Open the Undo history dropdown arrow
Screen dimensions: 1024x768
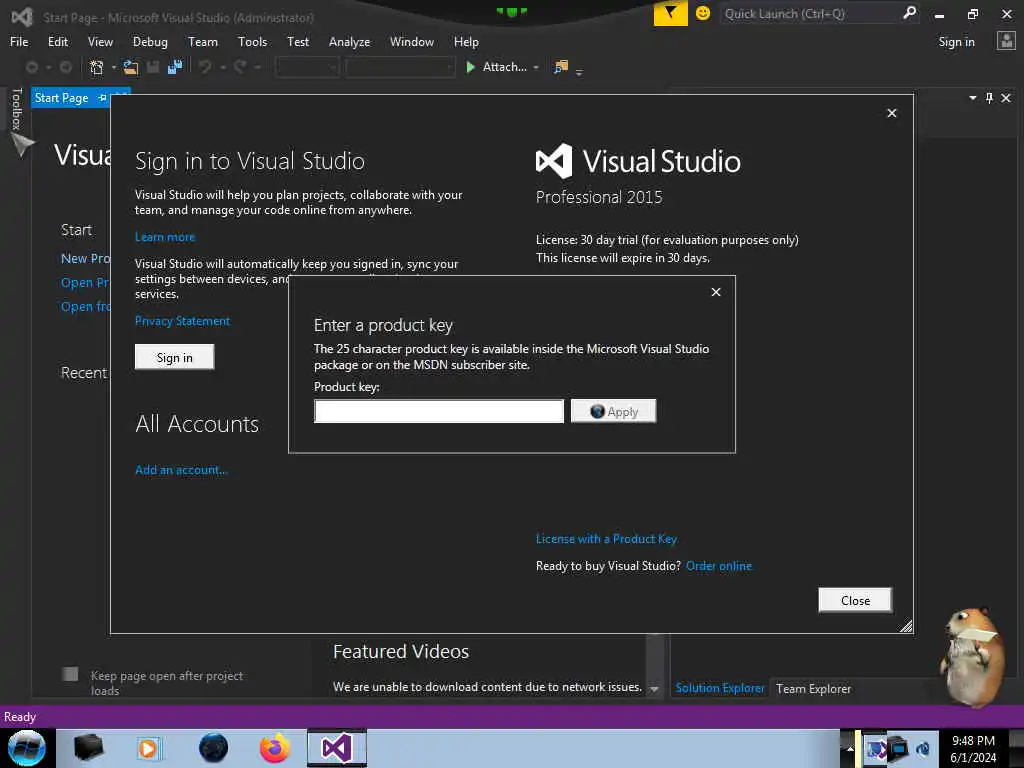tap(223, 67)
